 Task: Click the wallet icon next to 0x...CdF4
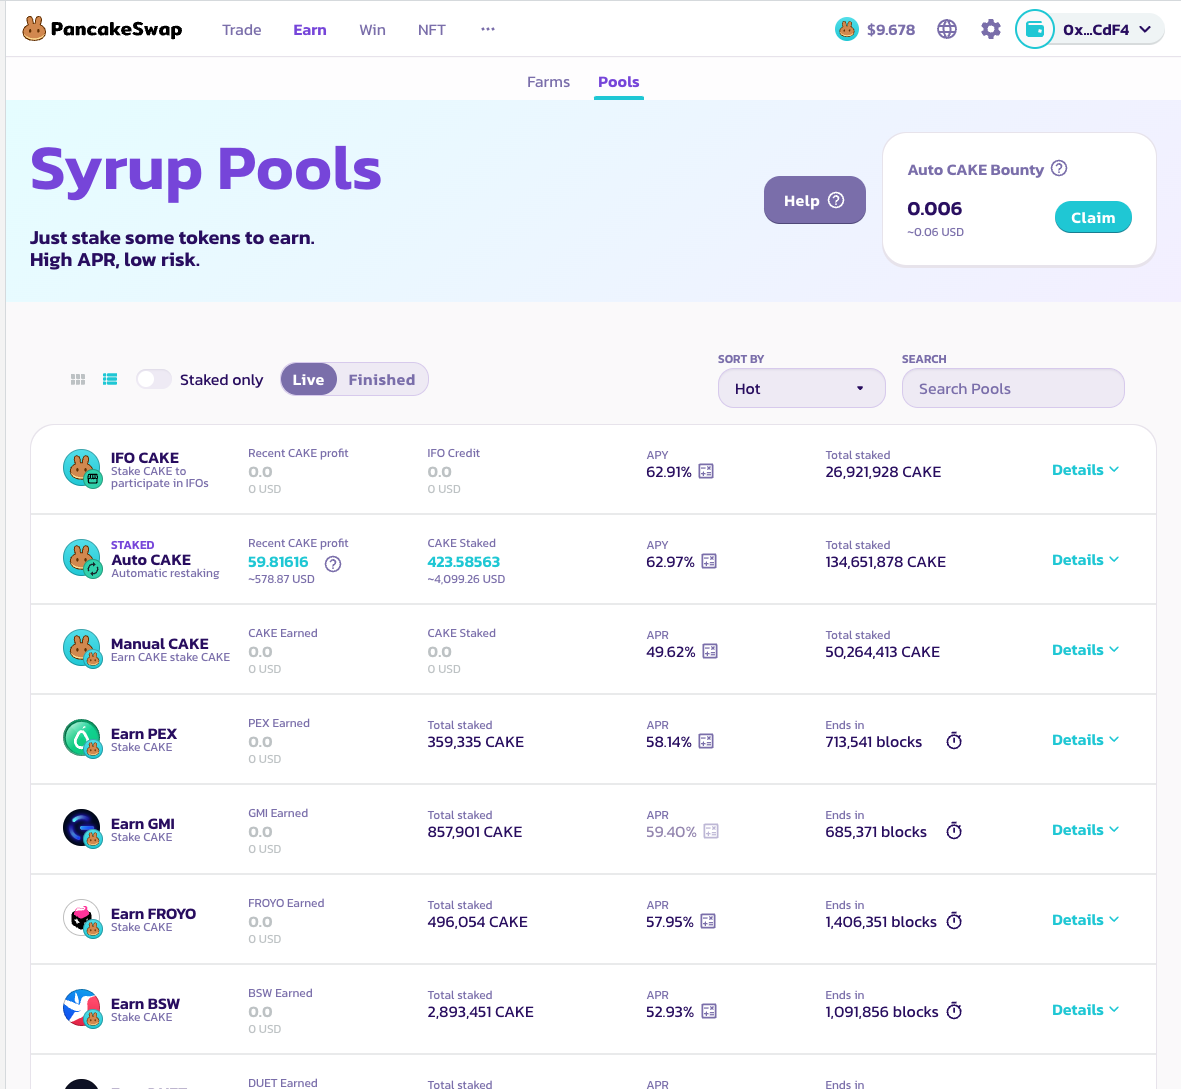1035,29
